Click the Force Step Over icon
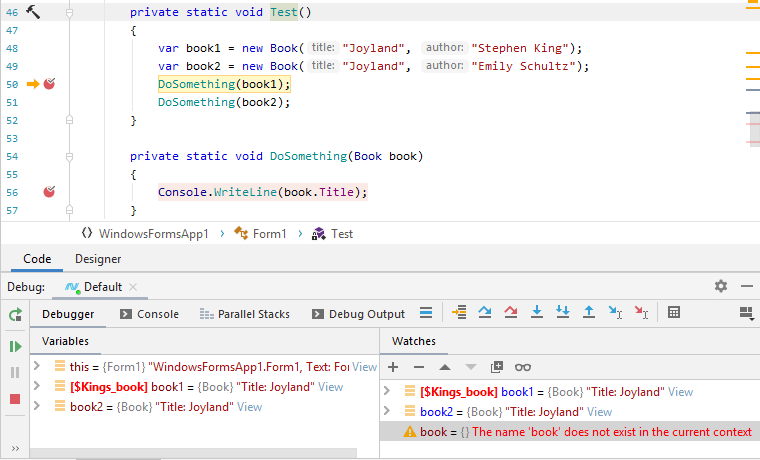This screenshot has height=460, width=760. pos(511,312)
